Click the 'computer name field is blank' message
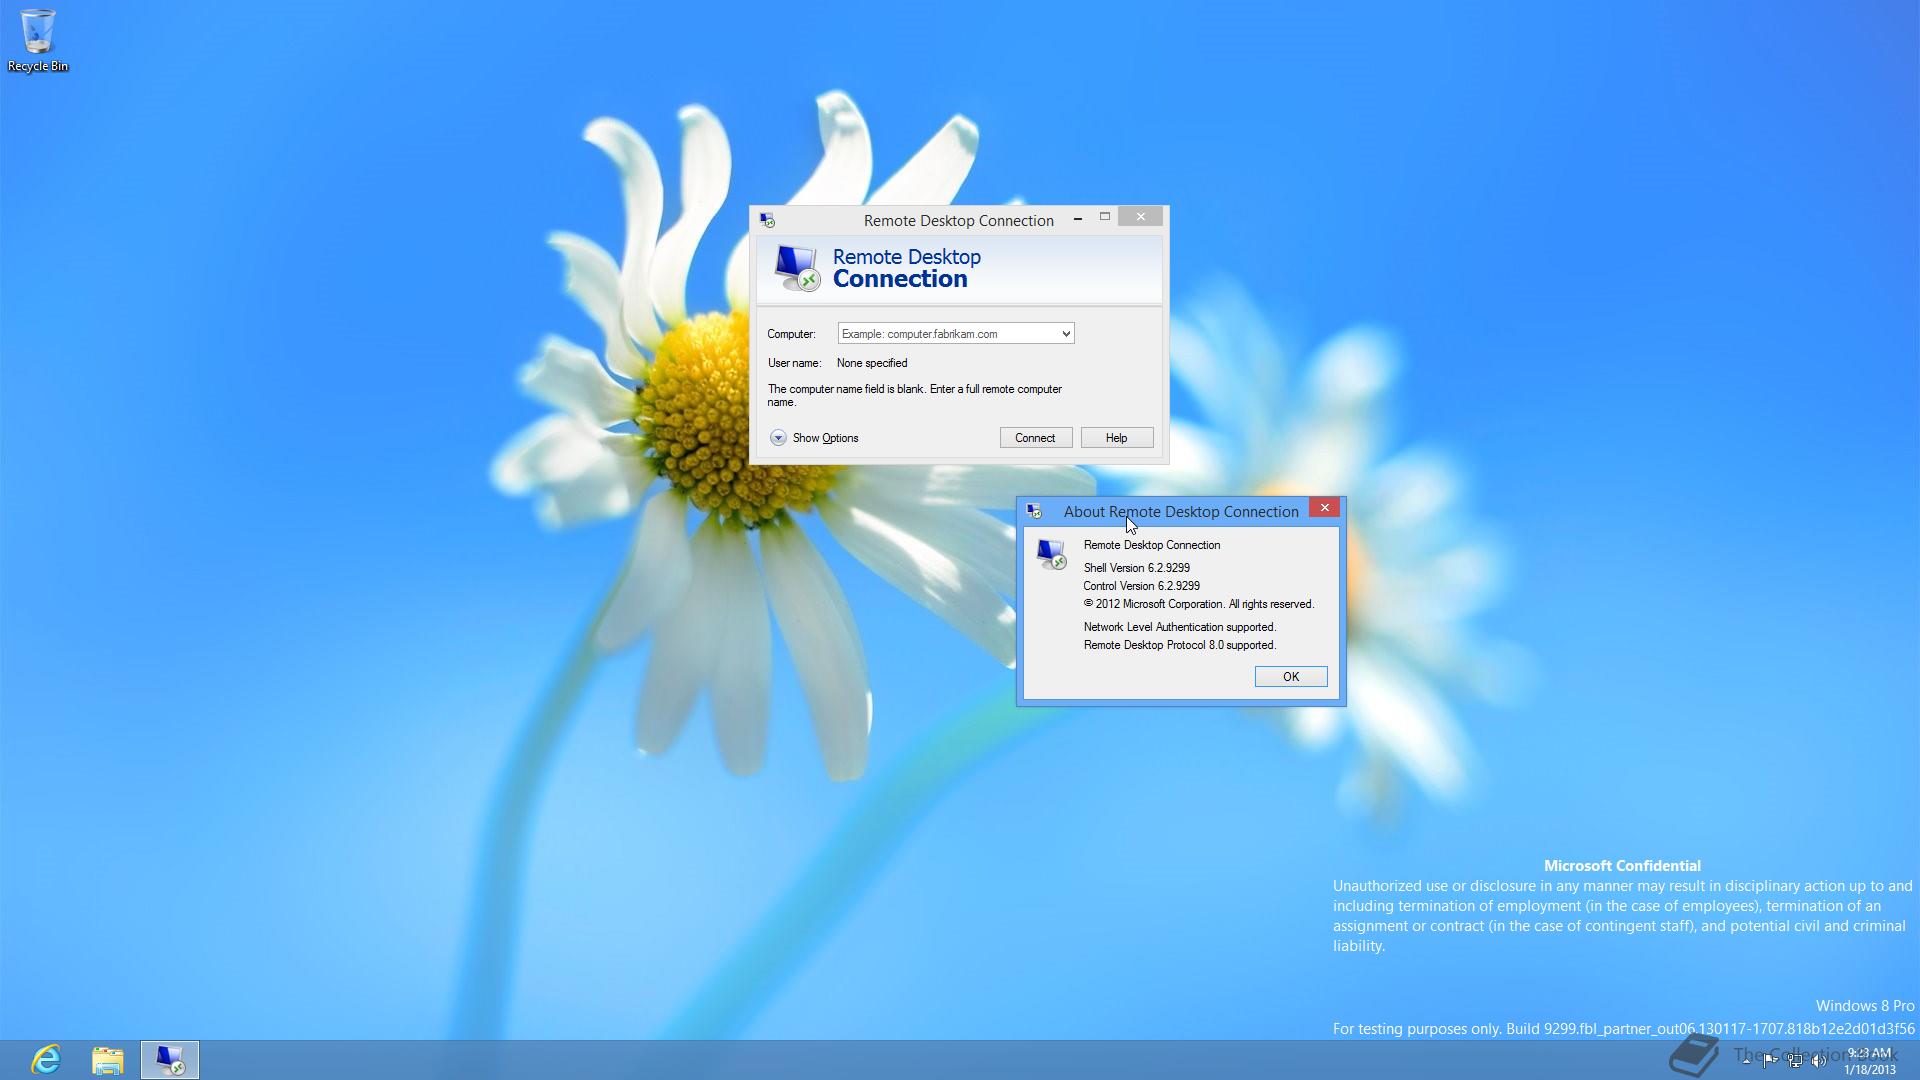This screenshot has width=1920, height=1080. click(914, 396)
